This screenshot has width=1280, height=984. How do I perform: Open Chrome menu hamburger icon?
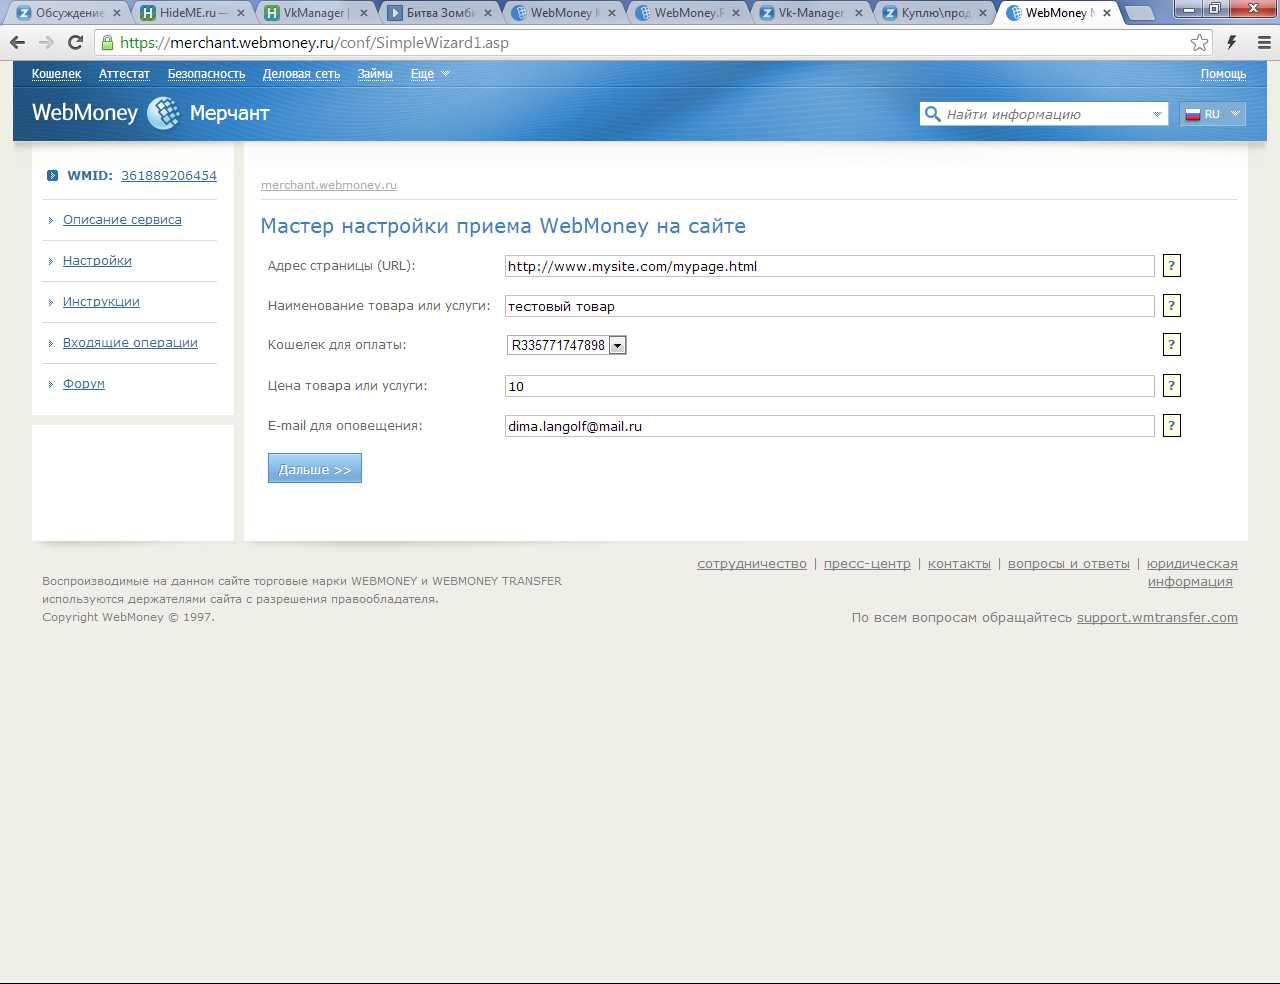1264,43
